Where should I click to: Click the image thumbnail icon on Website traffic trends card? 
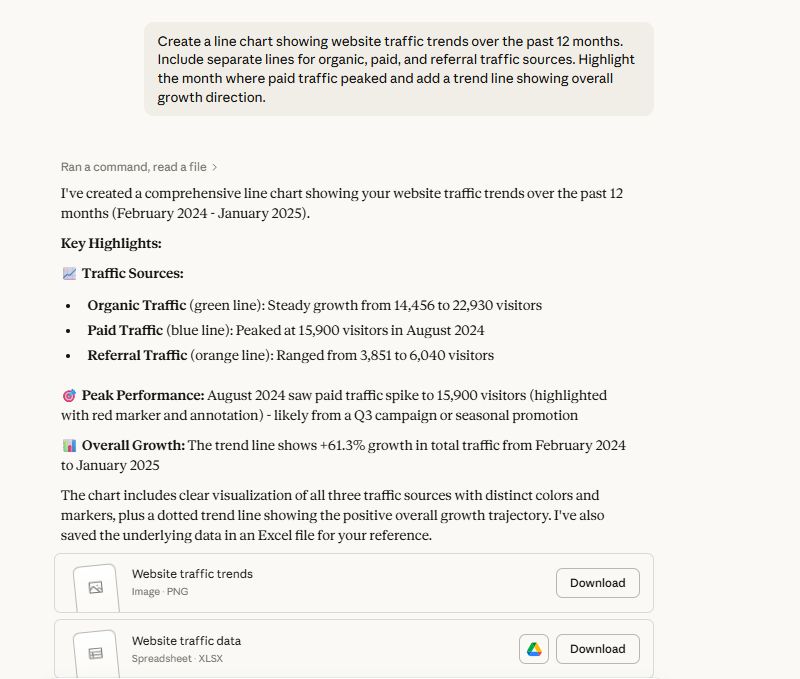pos(94,586)
